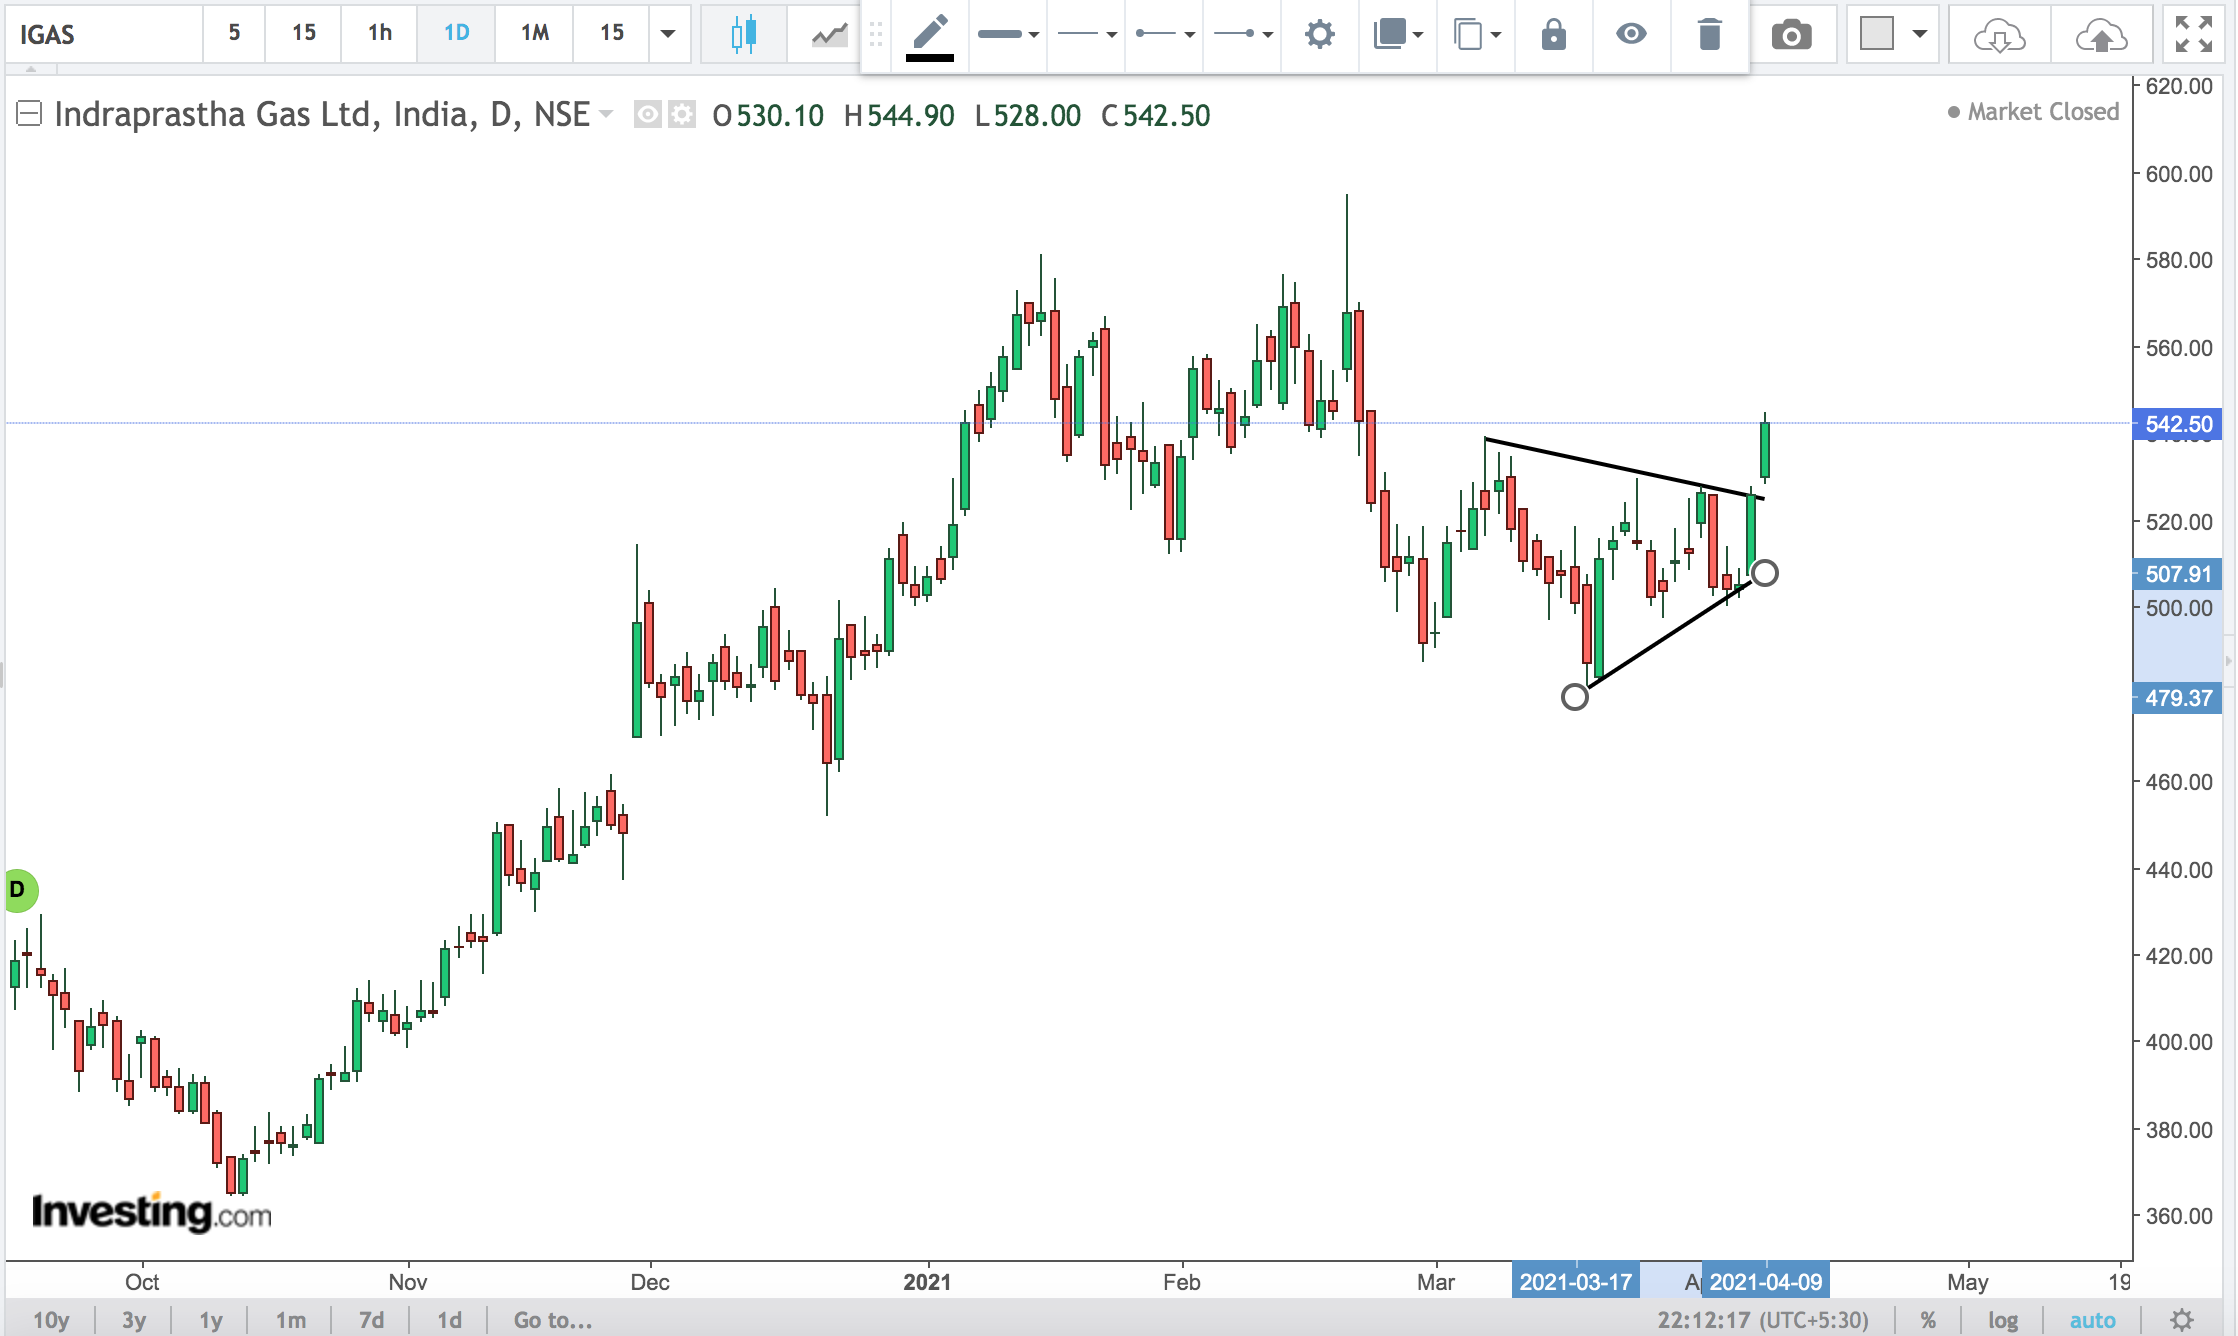
Task: Switch to the 1h timeframe
Action: (x=380, y=33)
